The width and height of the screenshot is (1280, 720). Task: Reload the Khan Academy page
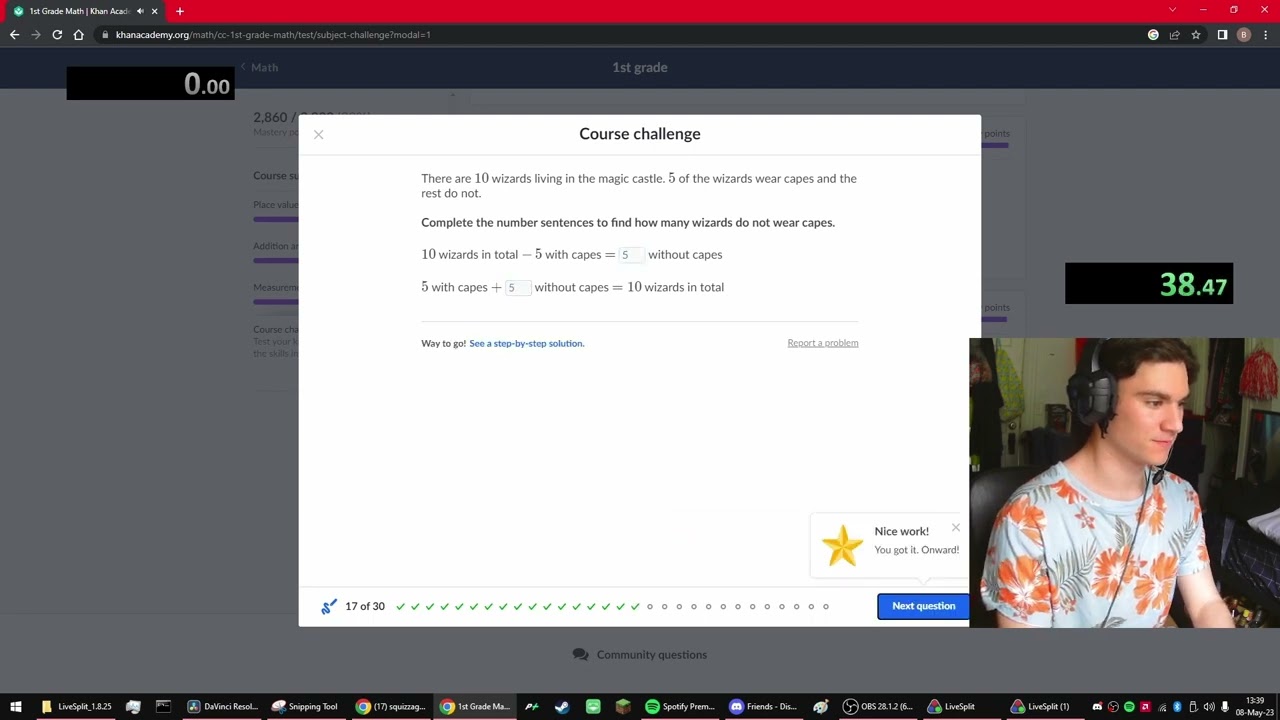pos(57,35)
